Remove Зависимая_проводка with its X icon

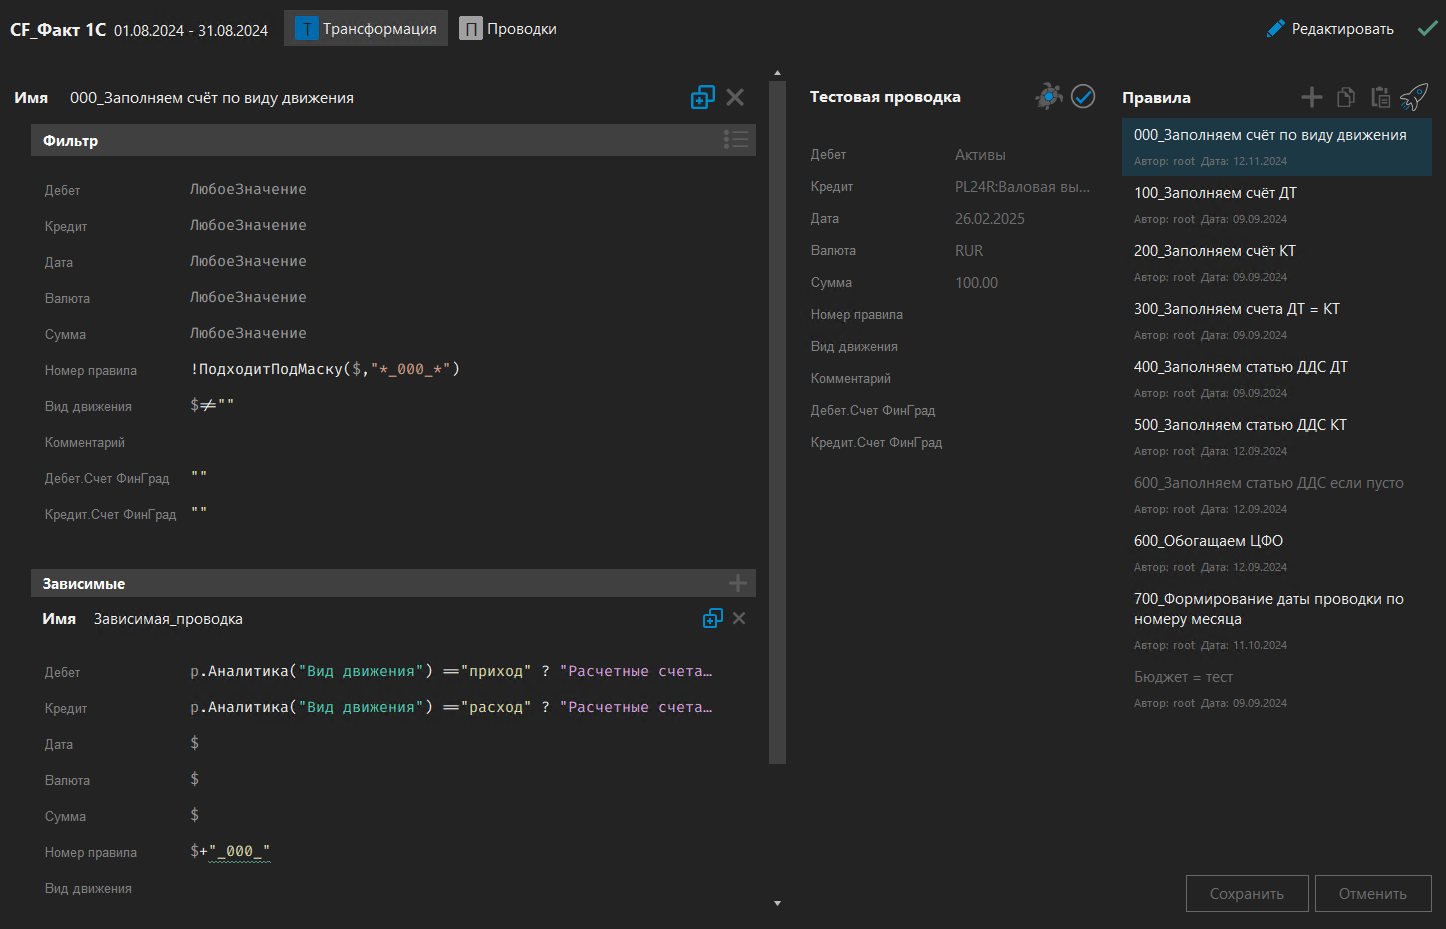point(739,618)
